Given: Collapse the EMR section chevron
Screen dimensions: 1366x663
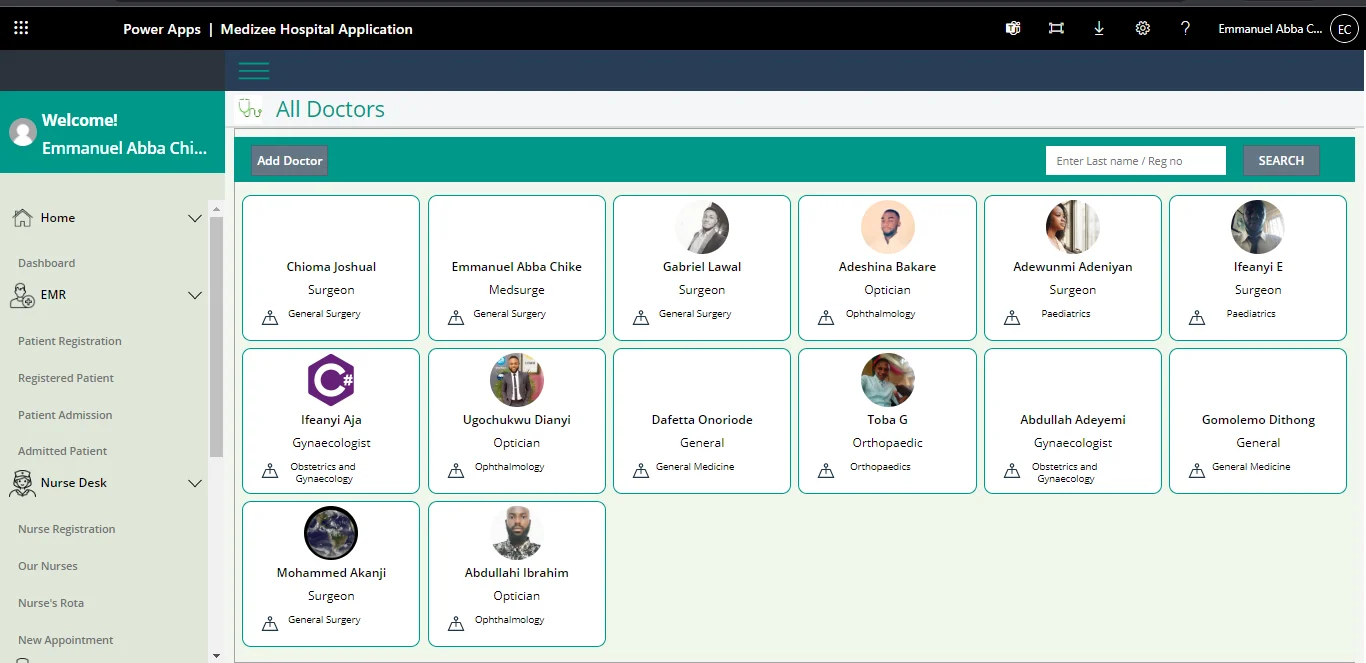Looking at the screenshot, I should [195, 295].
